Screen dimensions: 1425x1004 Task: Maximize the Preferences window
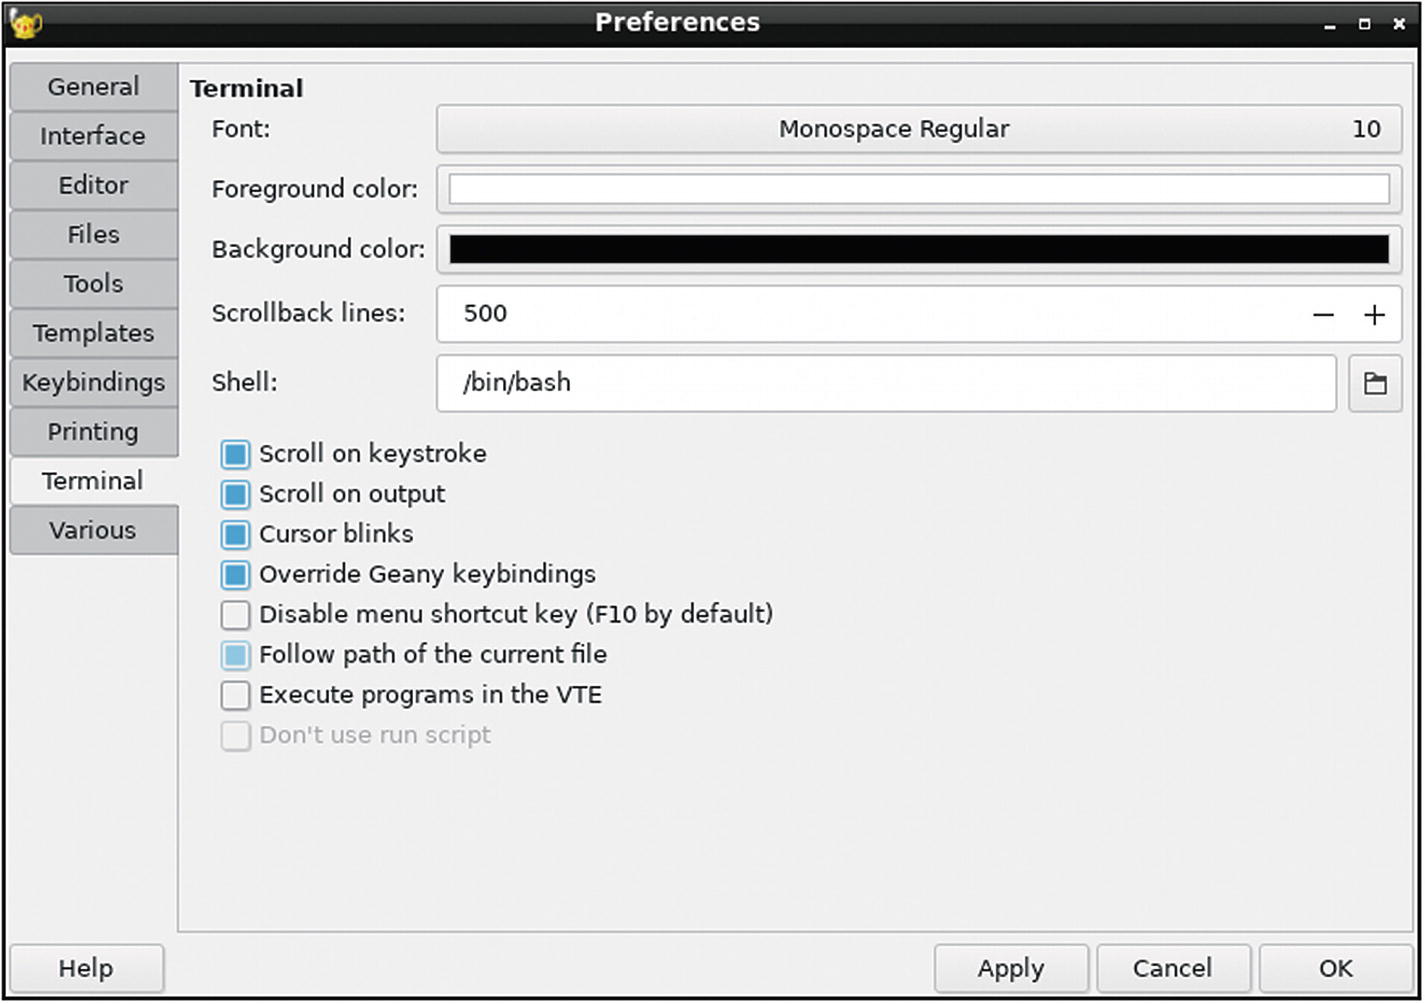(x=1364, y=24)
